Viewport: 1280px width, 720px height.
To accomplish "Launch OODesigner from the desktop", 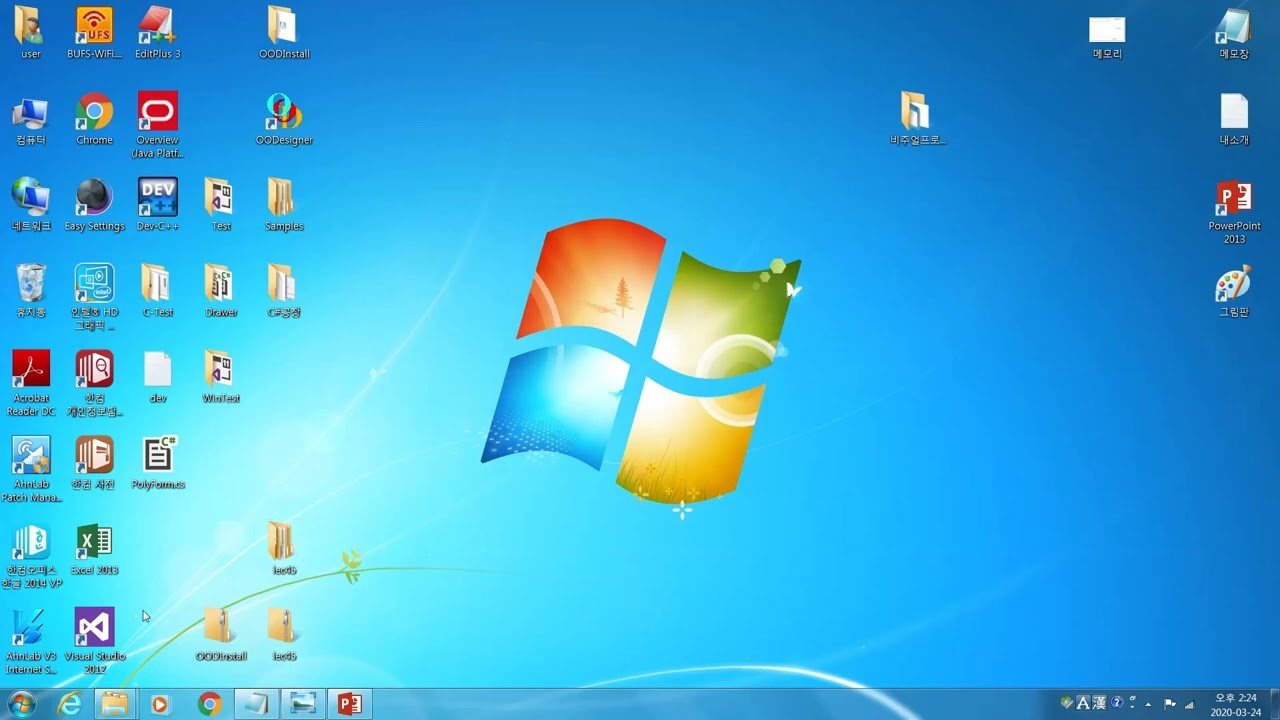I will 284,120.
